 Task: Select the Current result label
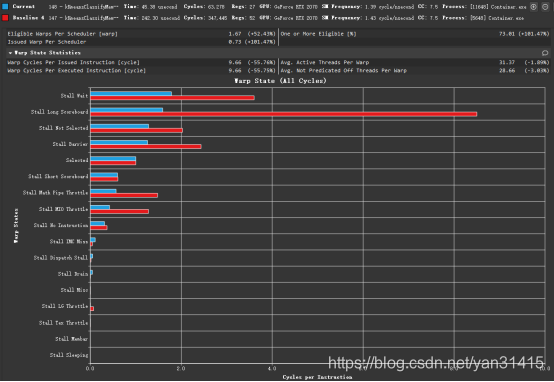[24, 7]
